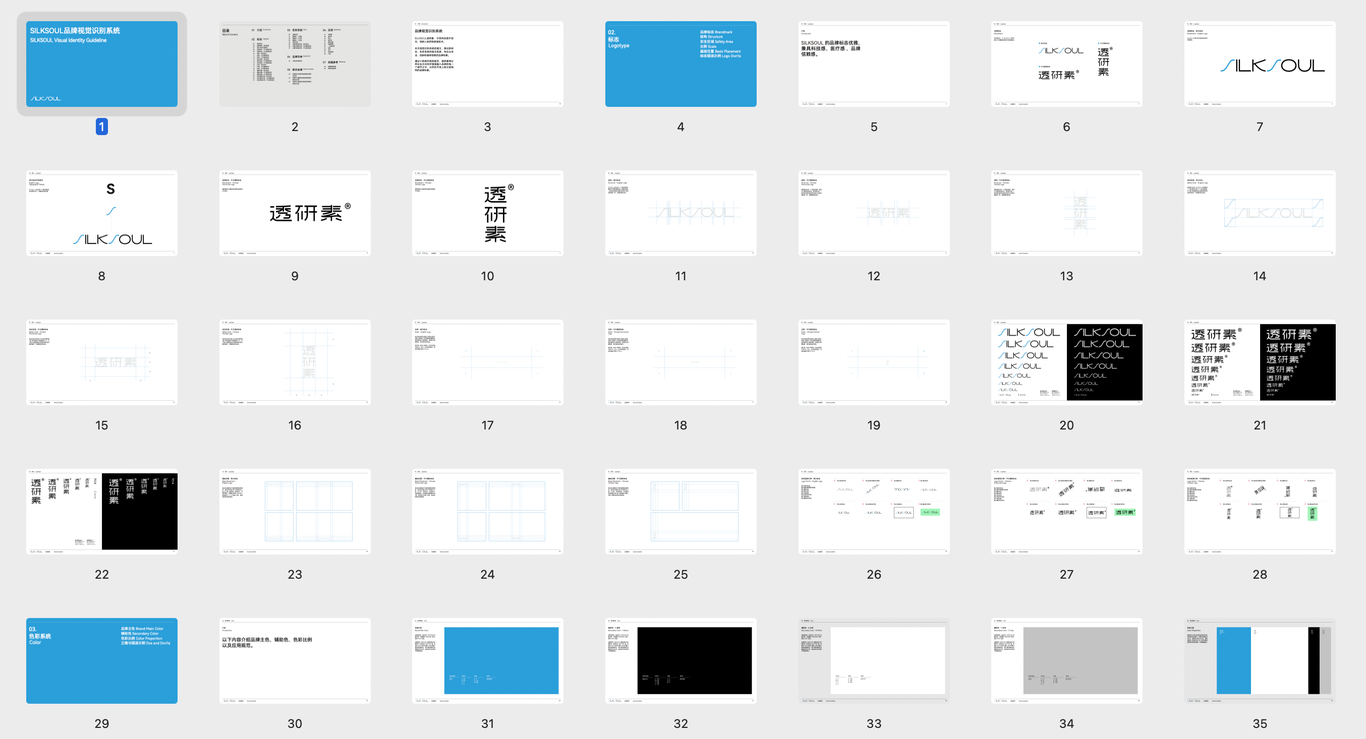Viewport: 1366px width, 739px height.
Task: Select slide 6 logo combinations thumbnail
Action: pos(1067,64)
